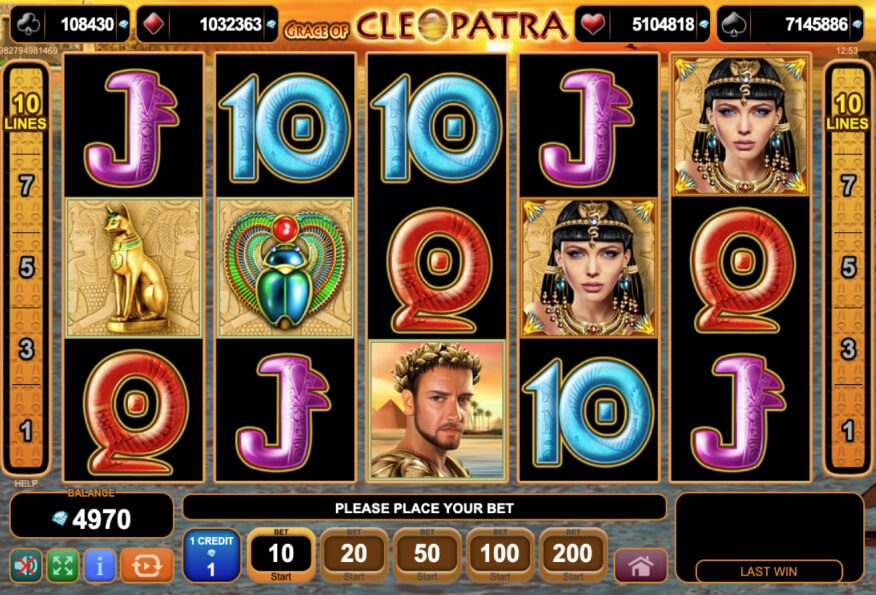876x595 pixels.
Task: Change the 1 Credit denomination button
Action: (212, 555)
